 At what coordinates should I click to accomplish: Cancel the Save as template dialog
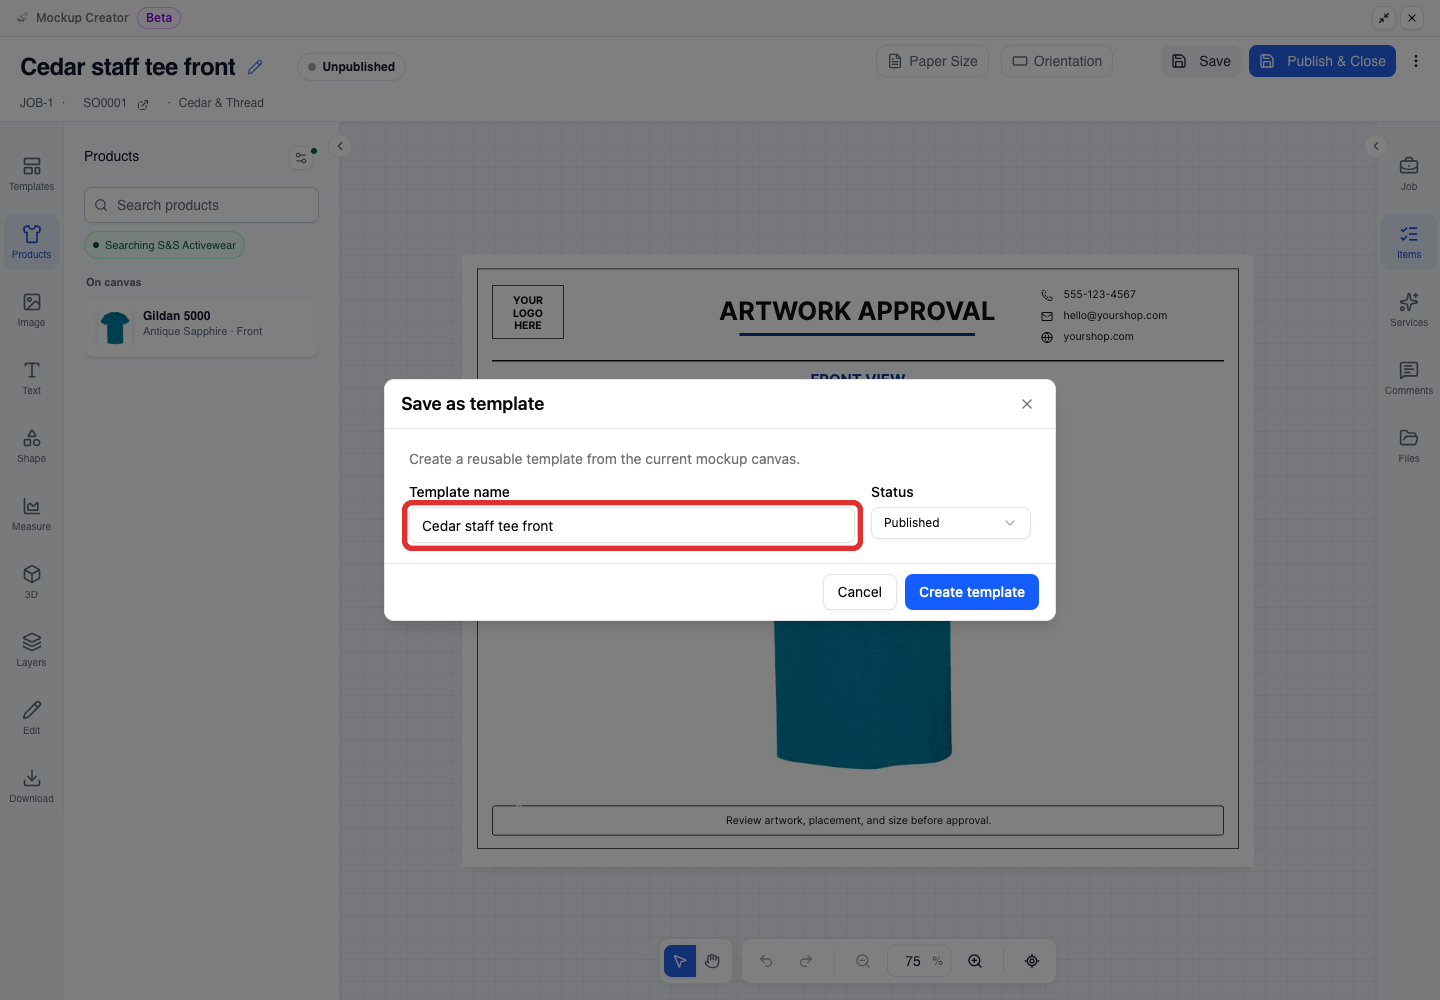(860, 592)
